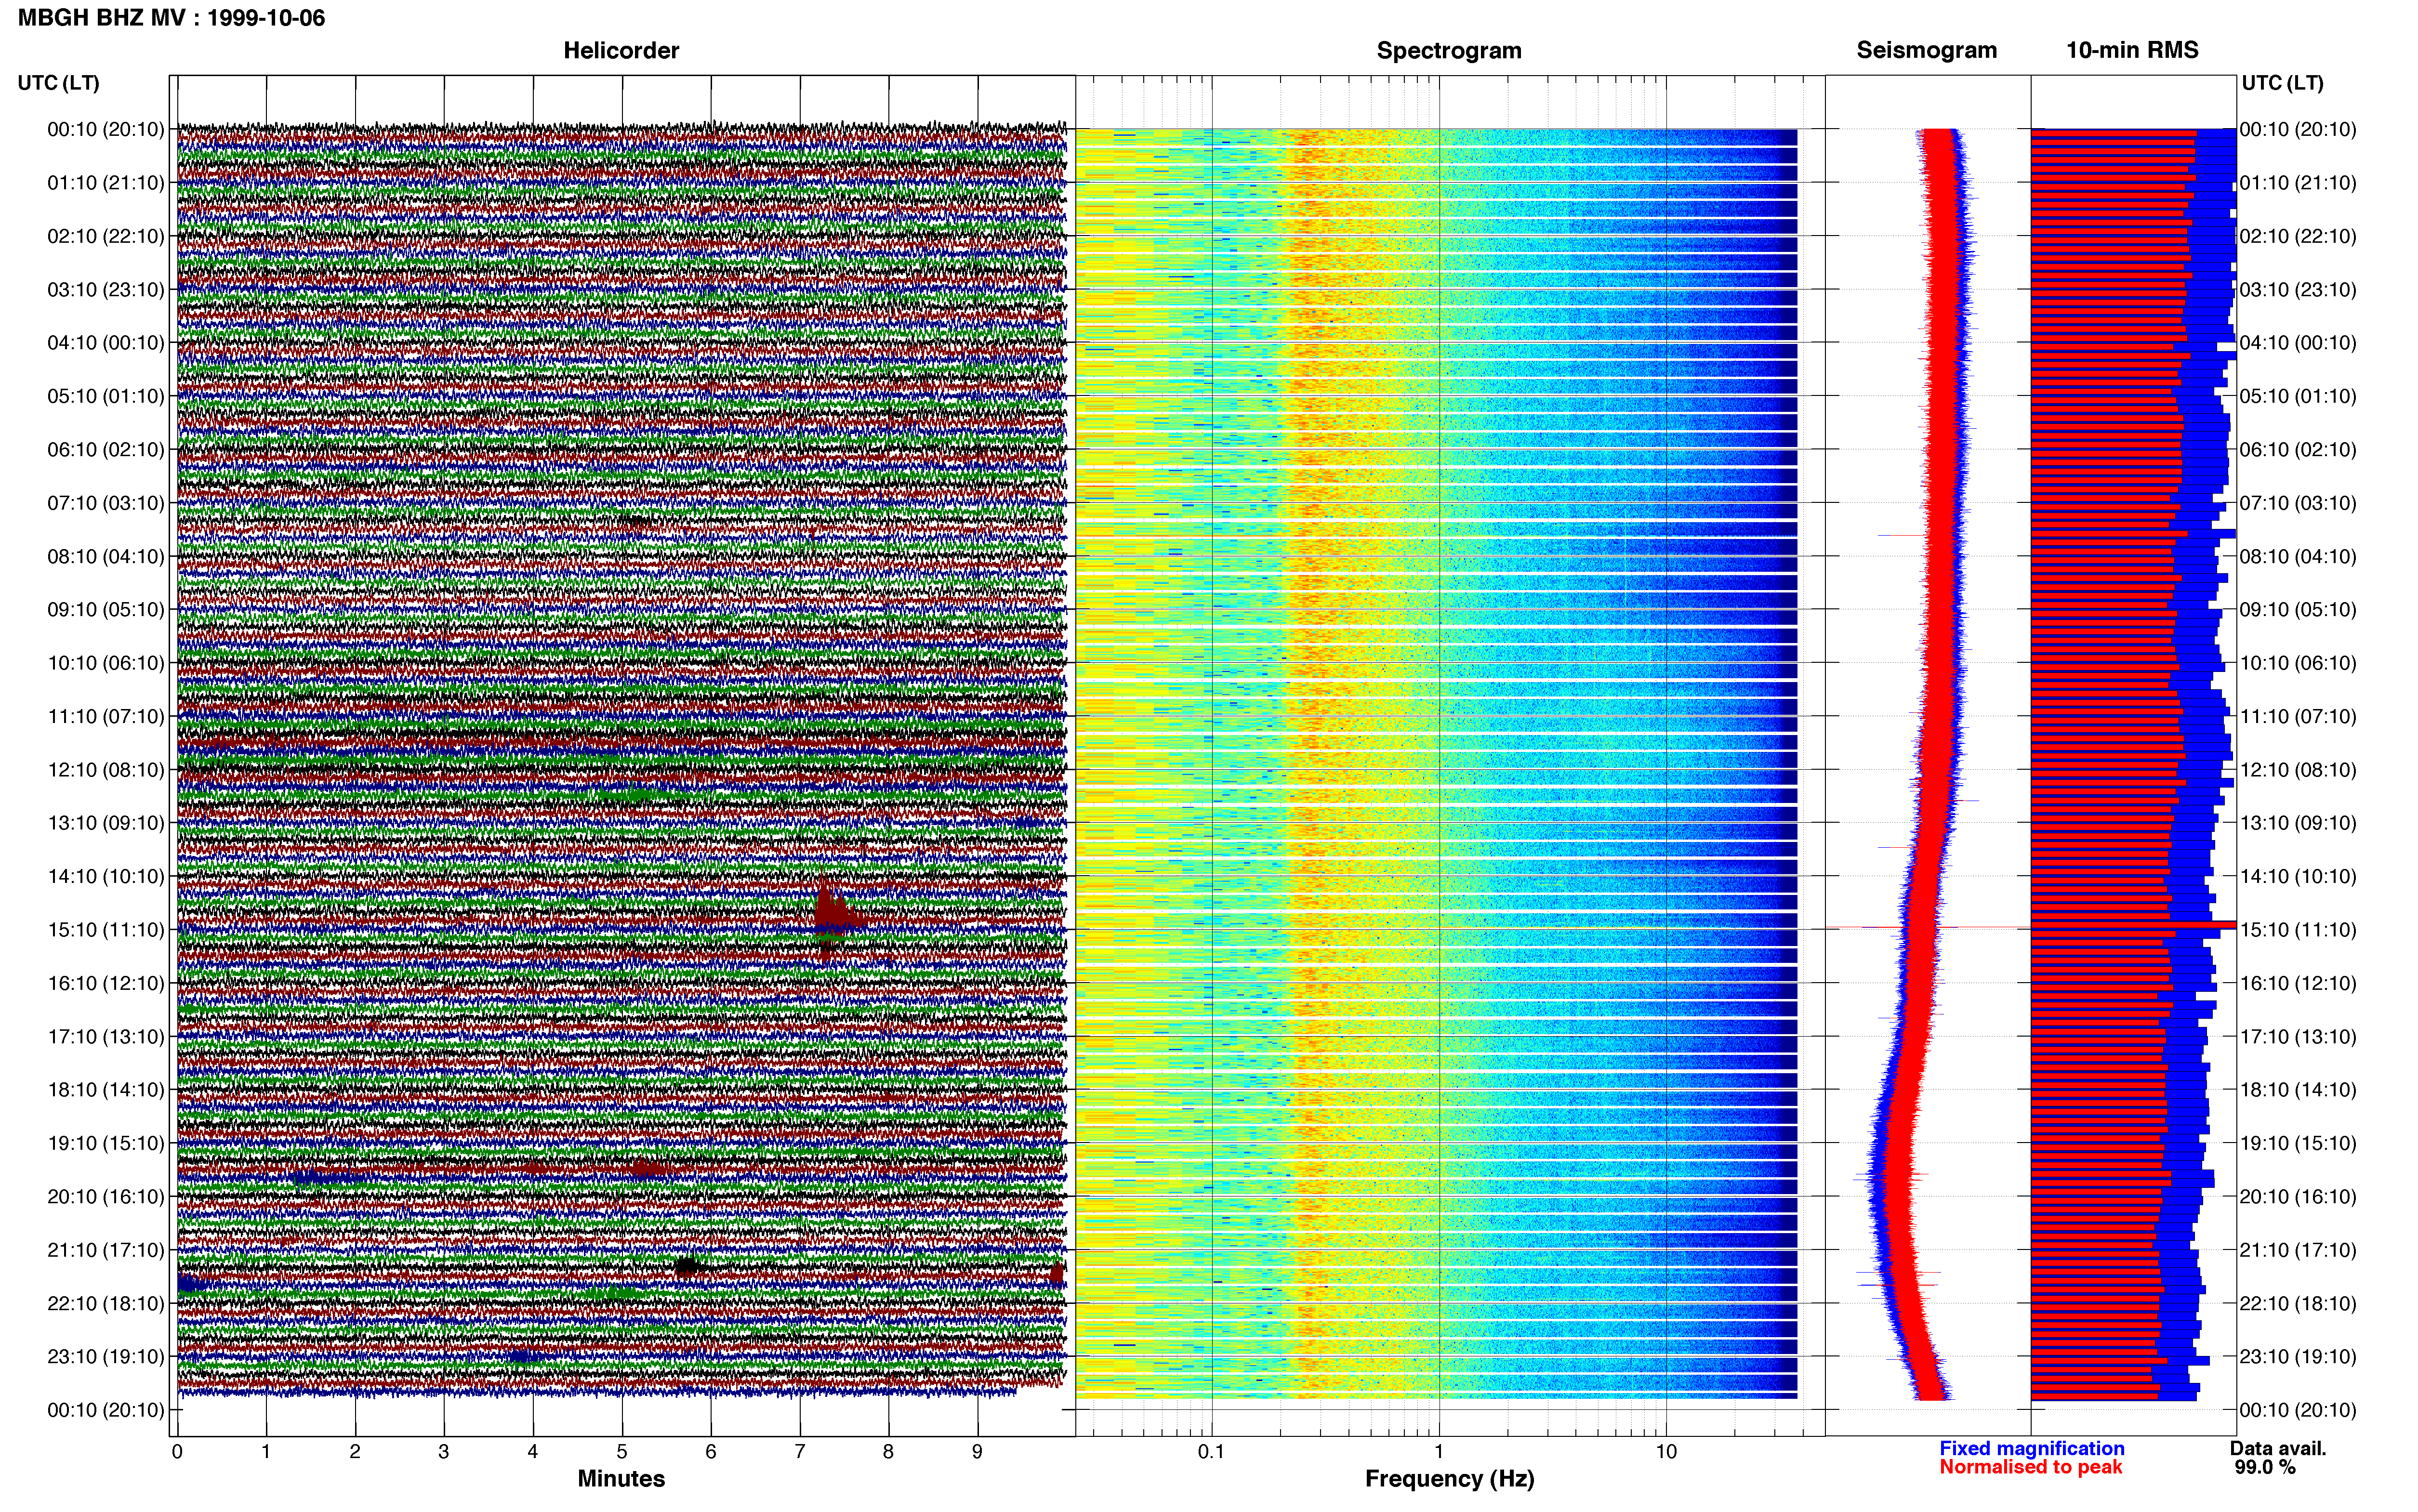Click the 'Helicorder' panel heading
The image size is (2418, 1512).
[x=621, y=50]
